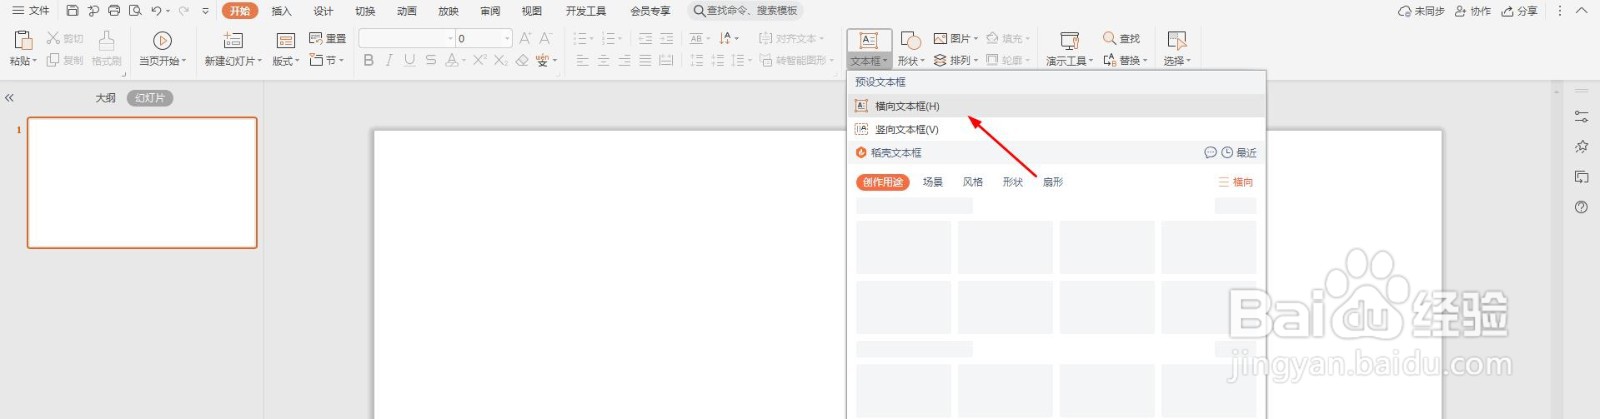Click the Find (查找) button
Image resolution: width=1600 pixels, height=419 pixels.
click(x=1122, y=38)
